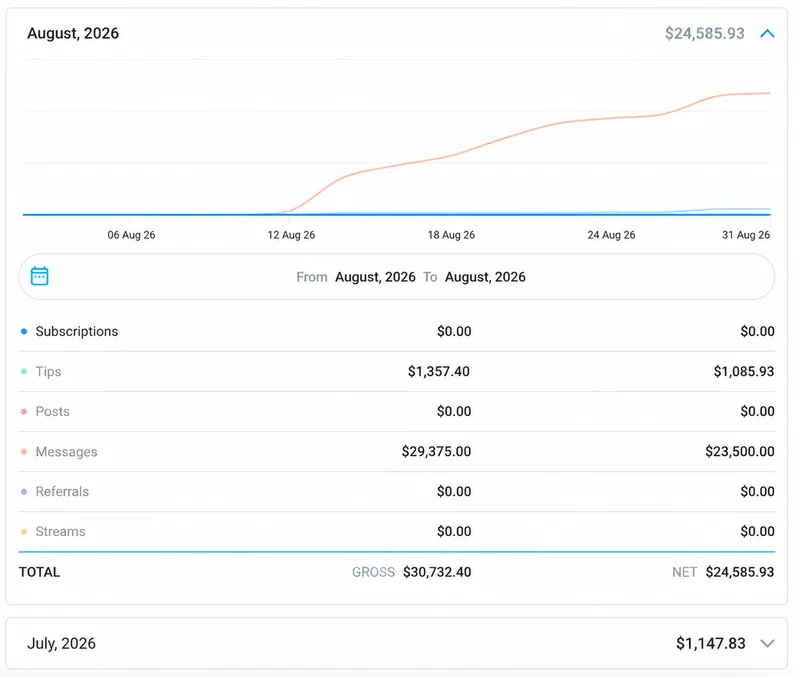Toggle the Messages series in the chart

tap(66, 452)
